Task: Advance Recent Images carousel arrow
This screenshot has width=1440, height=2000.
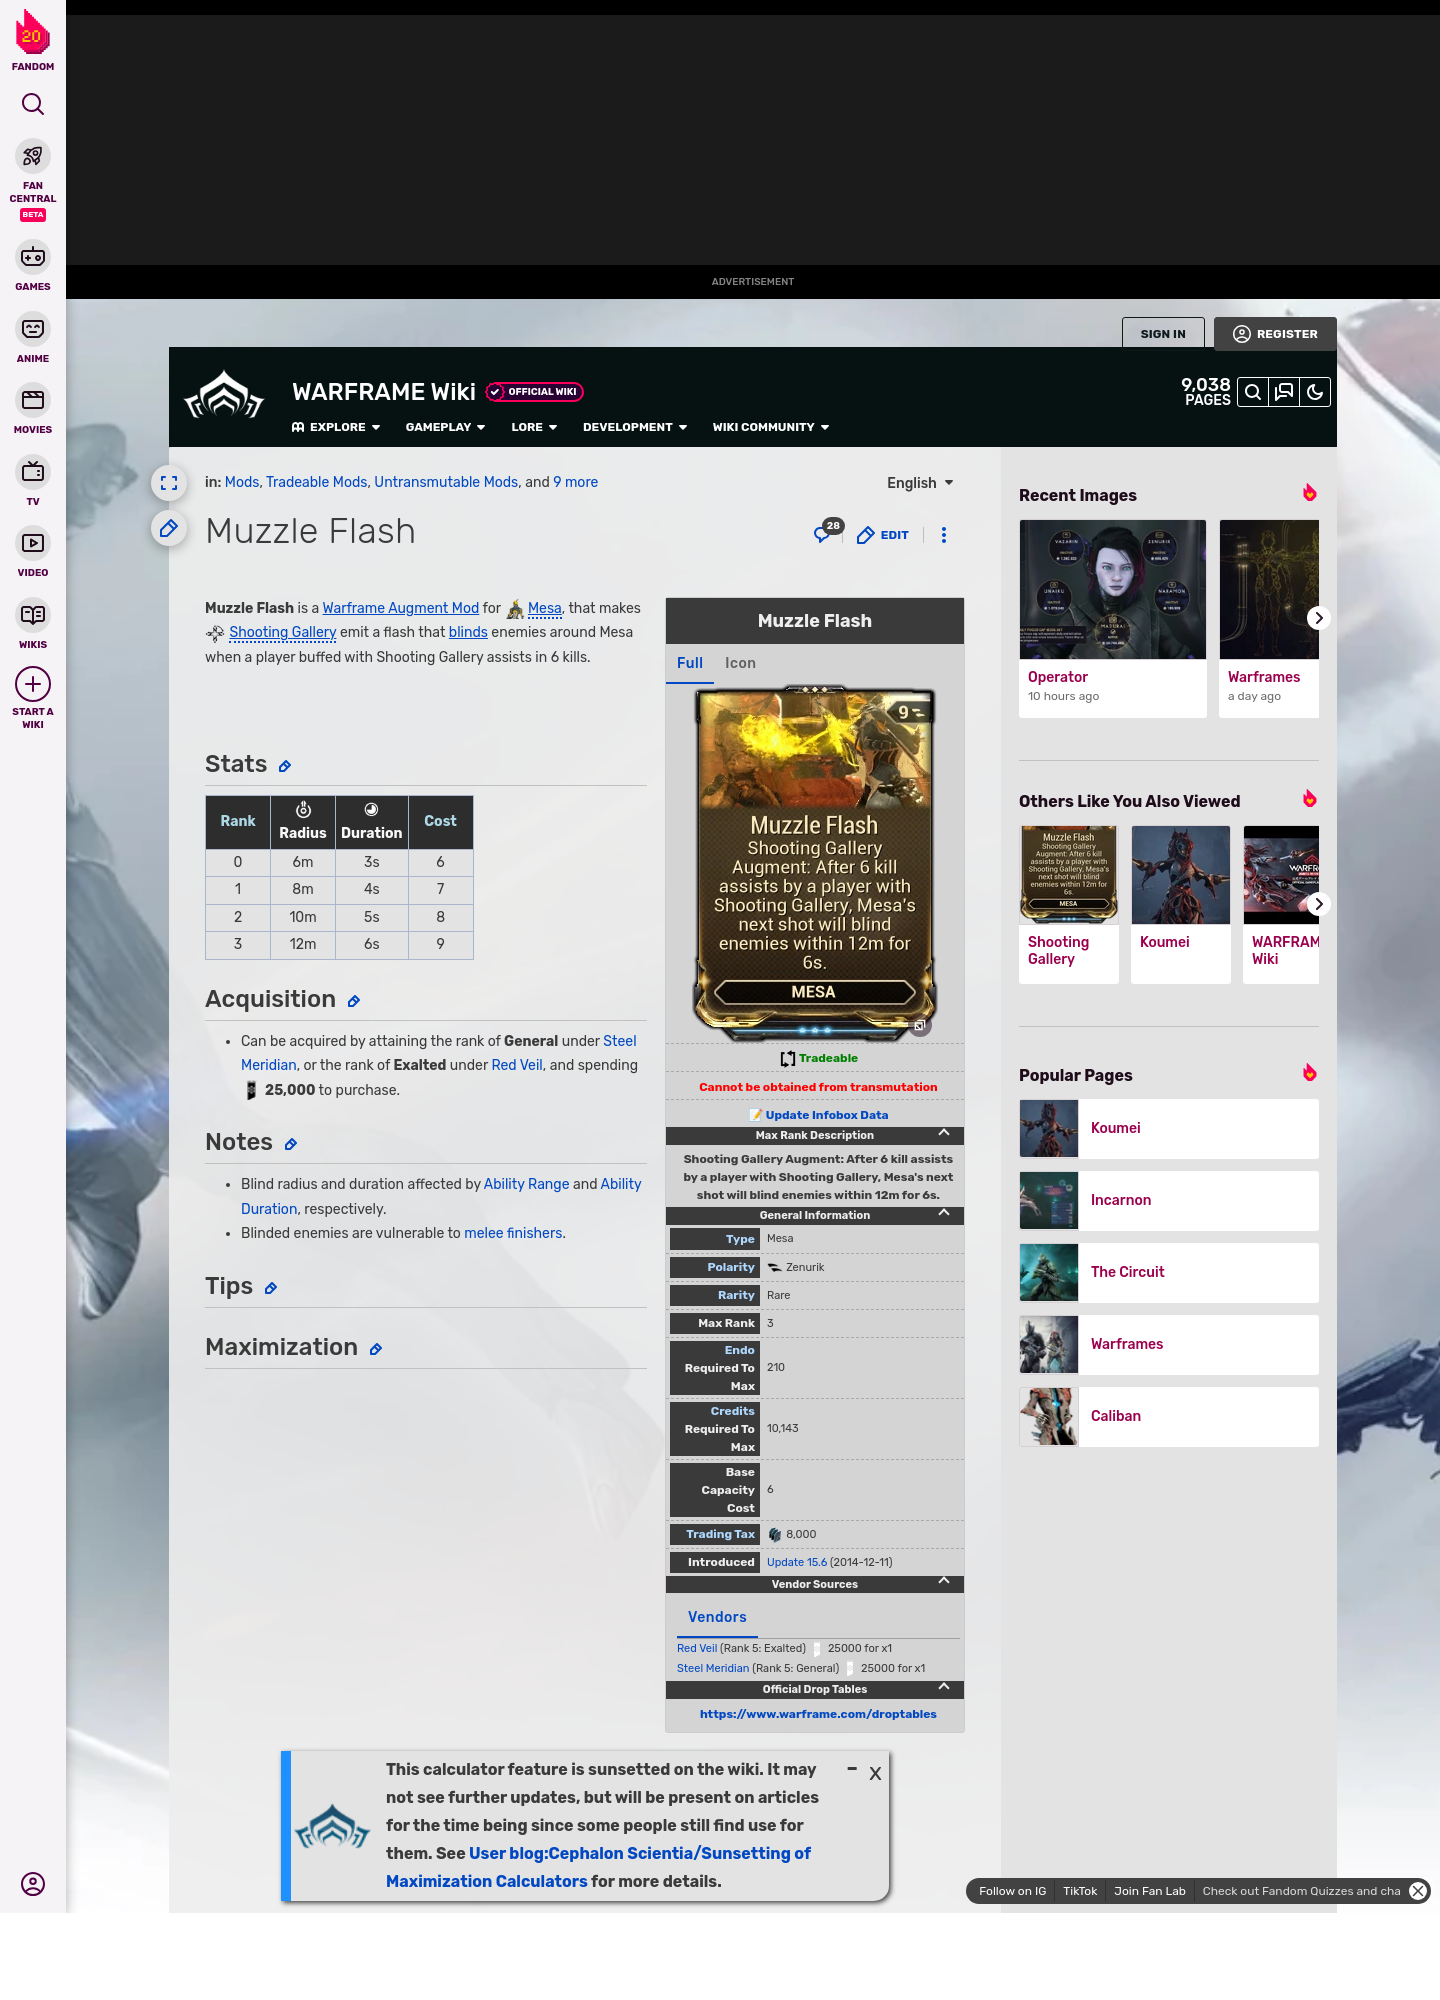Action: pos(1318,618)
